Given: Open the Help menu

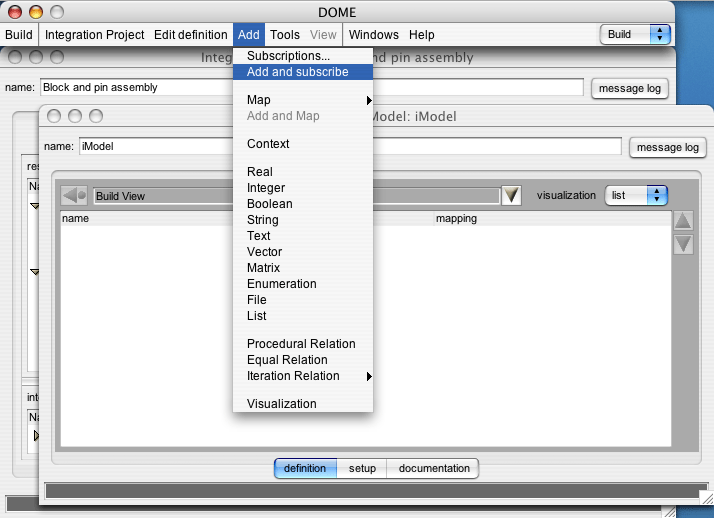Looking at the screenshot, I should tap(421, 35).
